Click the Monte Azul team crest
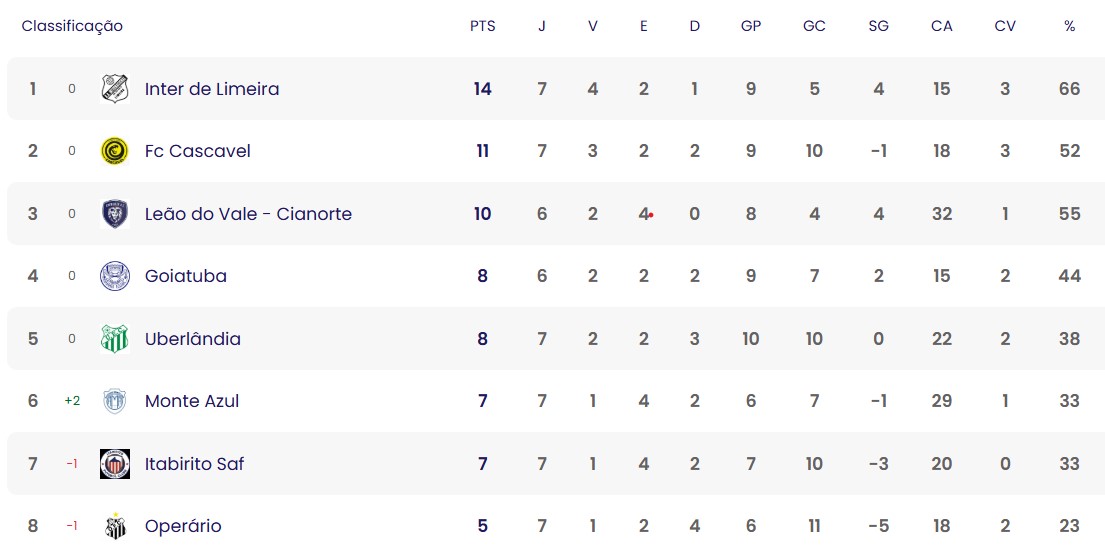1105x552 pixels. pyautogui.click(x=115, y=401)
